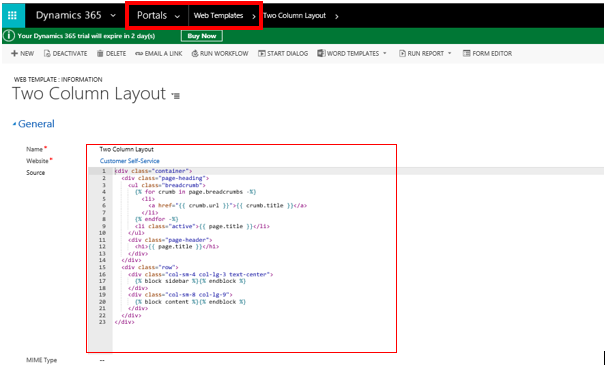Click code line 2 page-heading div
The image size is (605, 368).
tap(165, 178)
